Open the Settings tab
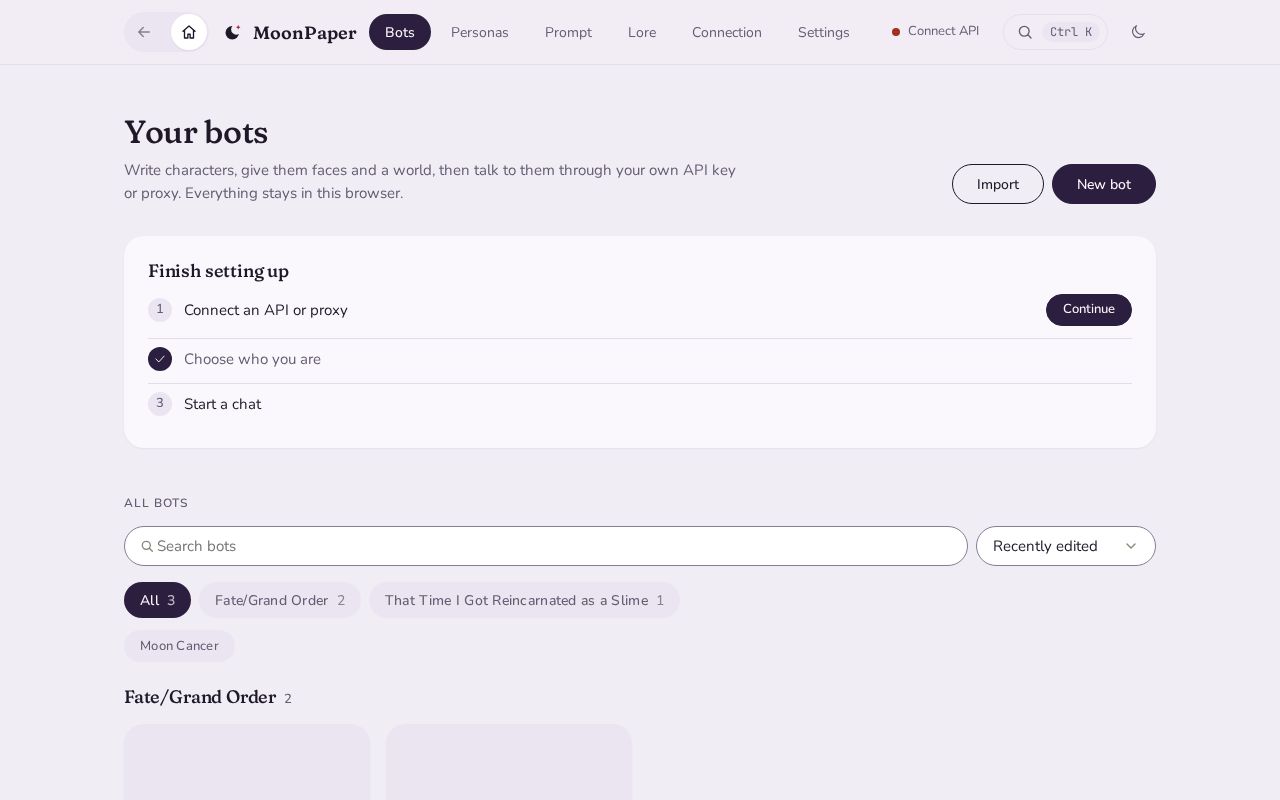The width and height of the screenshot is (1280, 800). pos(824,32)
